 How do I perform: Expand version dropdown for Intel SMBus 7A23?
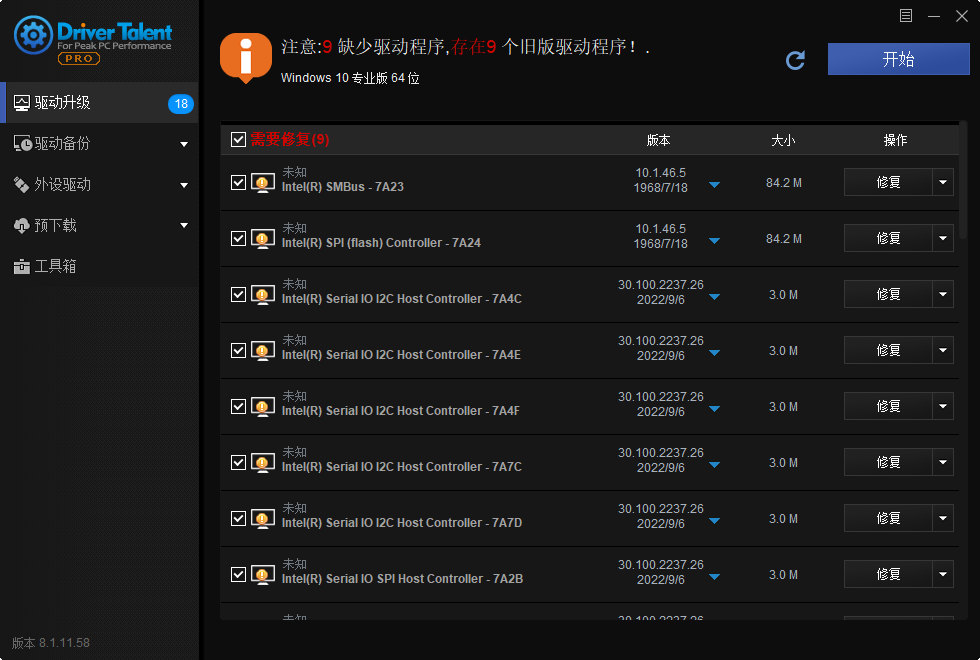click(714, 185)
